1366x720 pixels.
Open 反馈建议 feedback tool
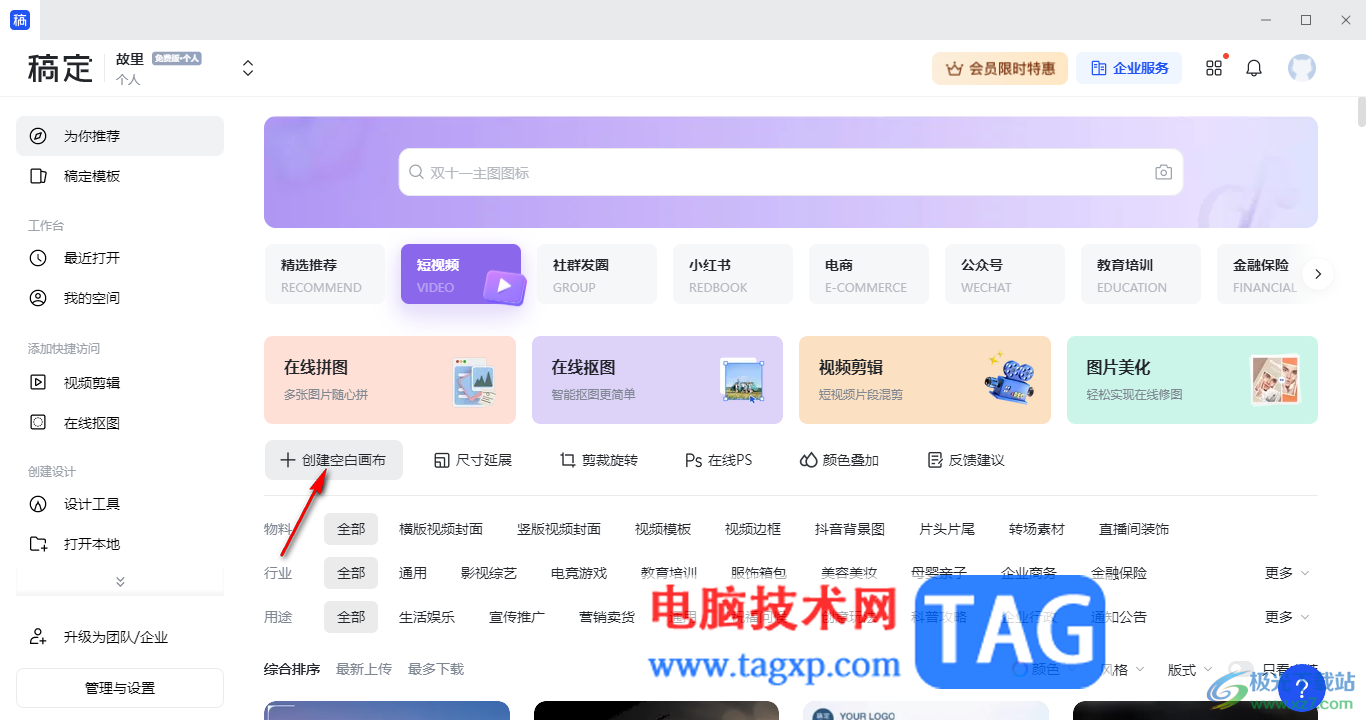pos(966,460)
